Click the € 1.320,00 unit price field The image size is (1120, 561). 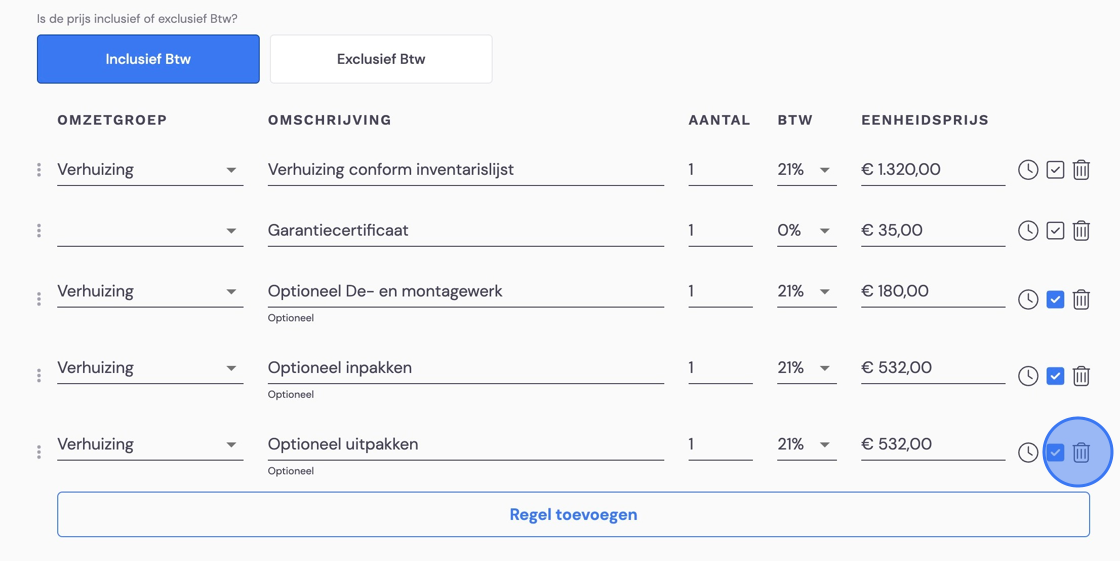[933, 170]
